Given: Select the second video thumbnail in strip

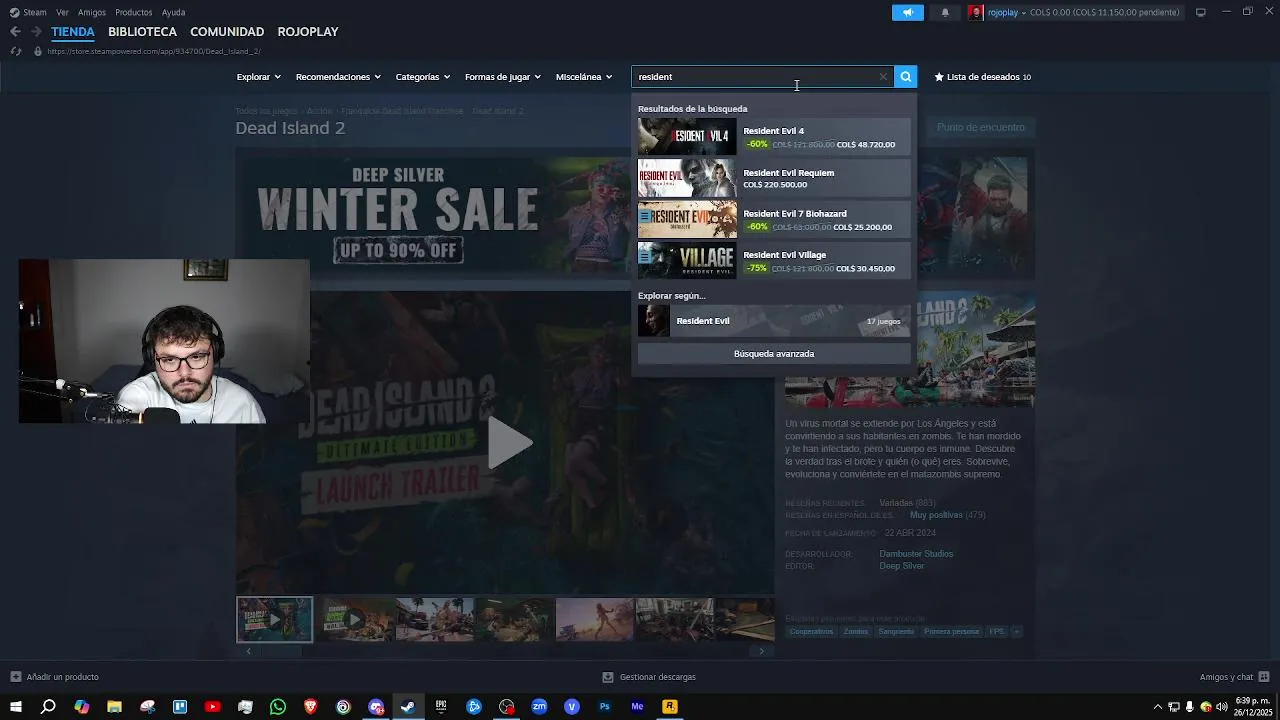Looking at the screenshot, I should (354, 619).
